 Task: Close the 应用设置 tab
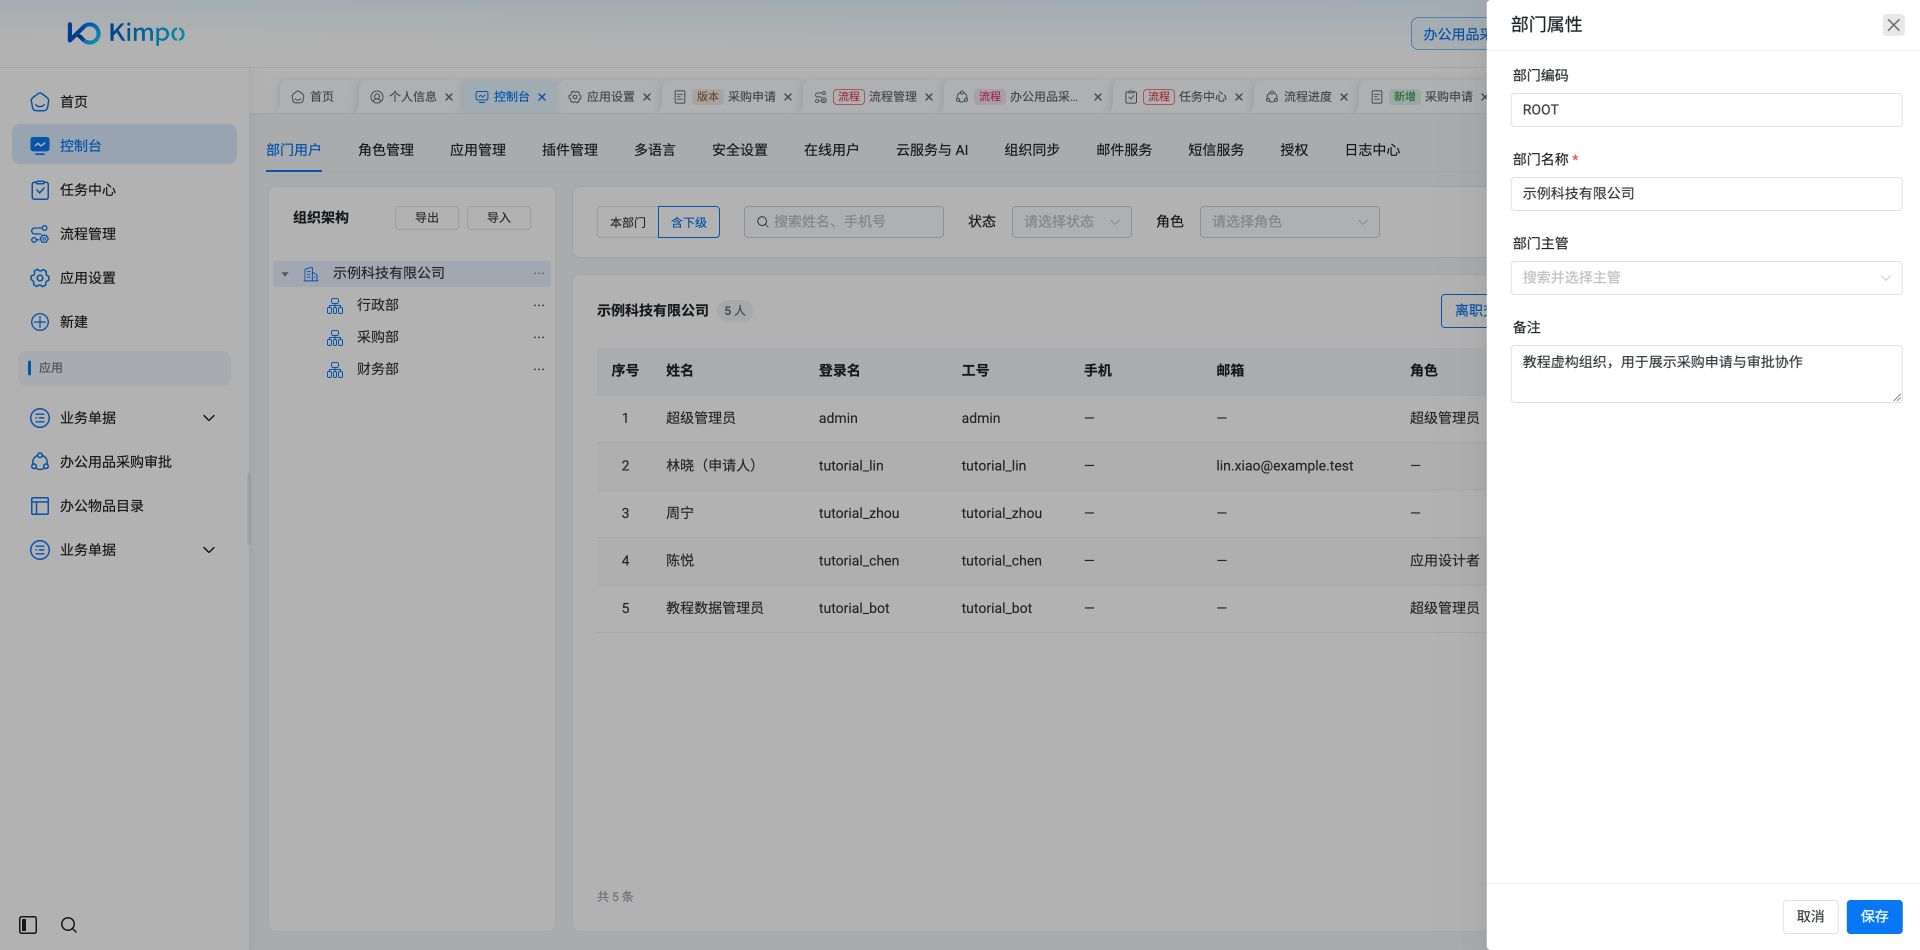coord(647,97)
